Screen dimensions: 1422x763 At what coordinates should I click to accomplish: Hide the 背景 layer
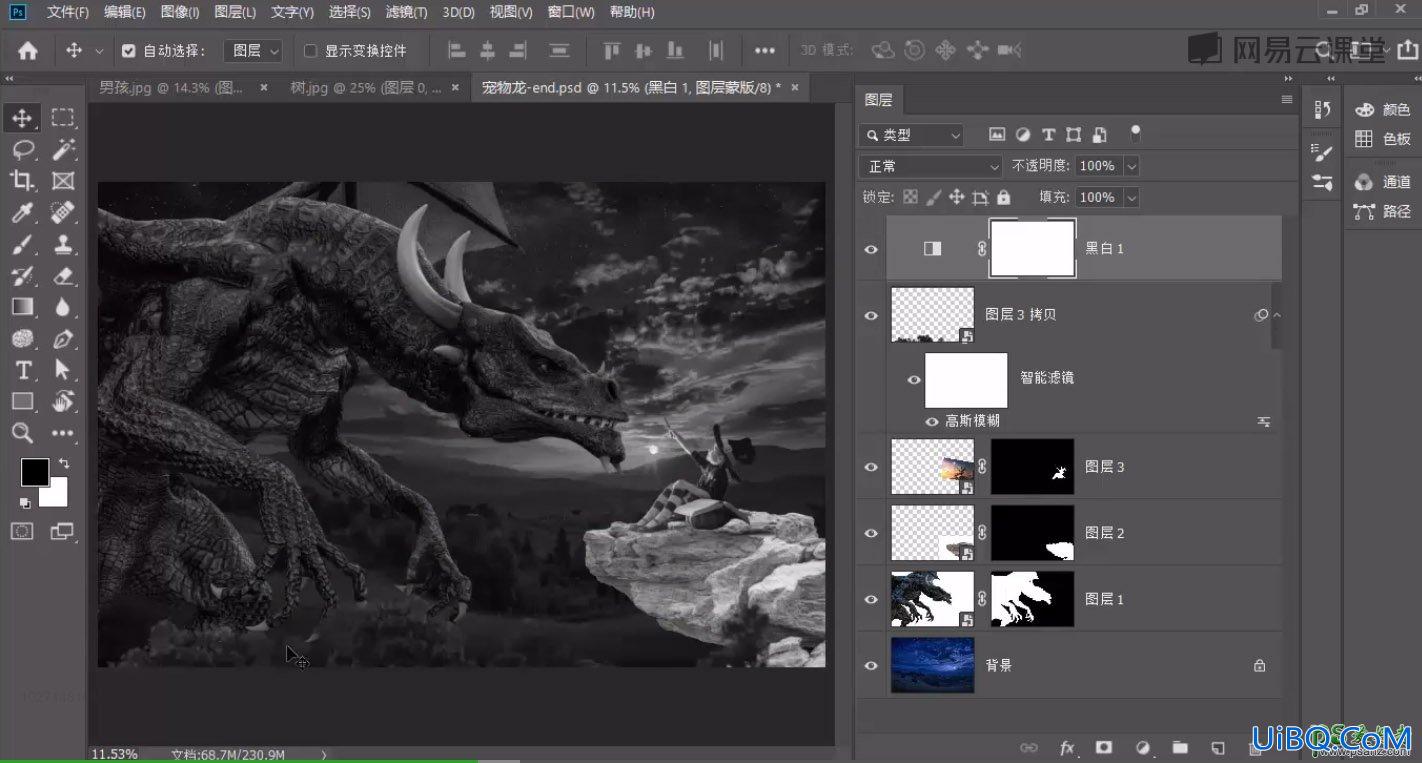point(870,665)
